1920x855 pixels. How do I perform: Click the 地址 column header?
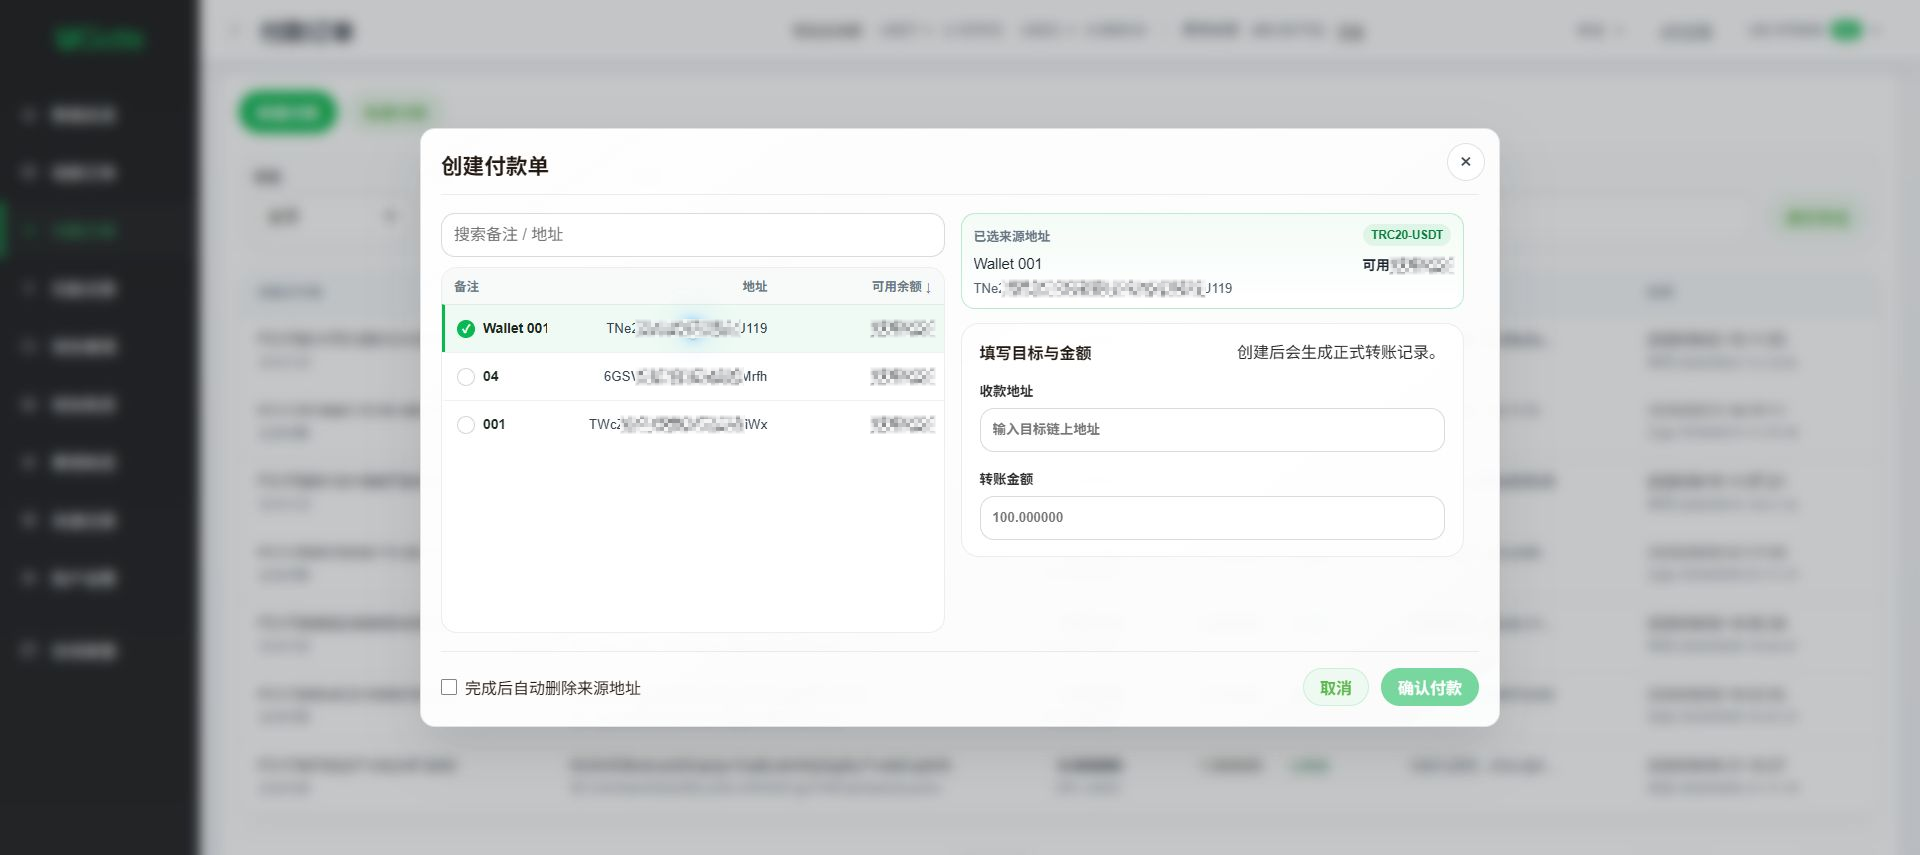coord(755,287)
